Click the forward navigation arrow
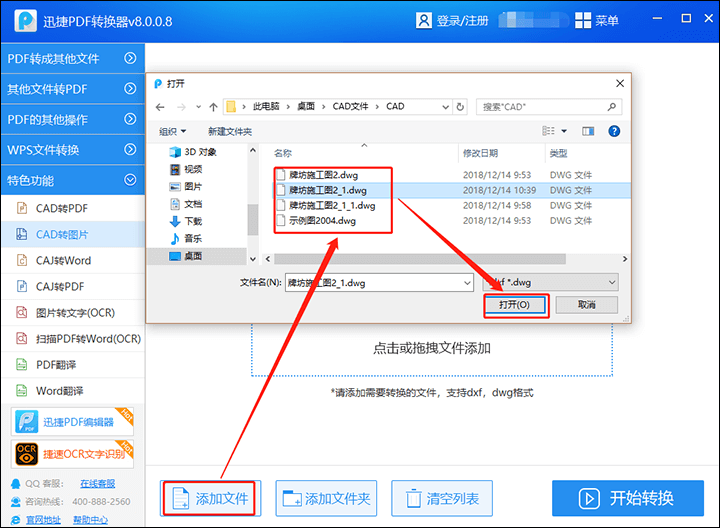The image size is (720, 528). (x=181, y=107)
